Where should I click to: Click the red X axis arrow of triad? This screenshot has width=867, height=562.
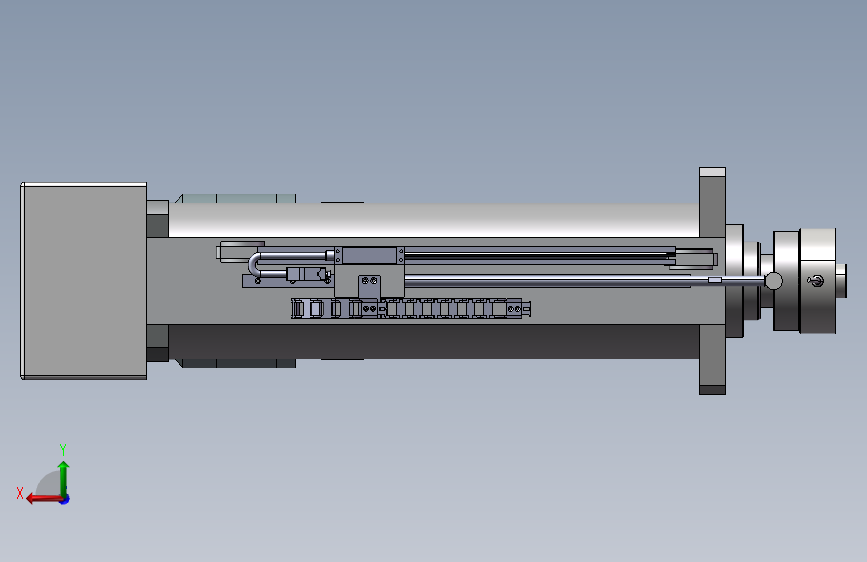(44, 499)
